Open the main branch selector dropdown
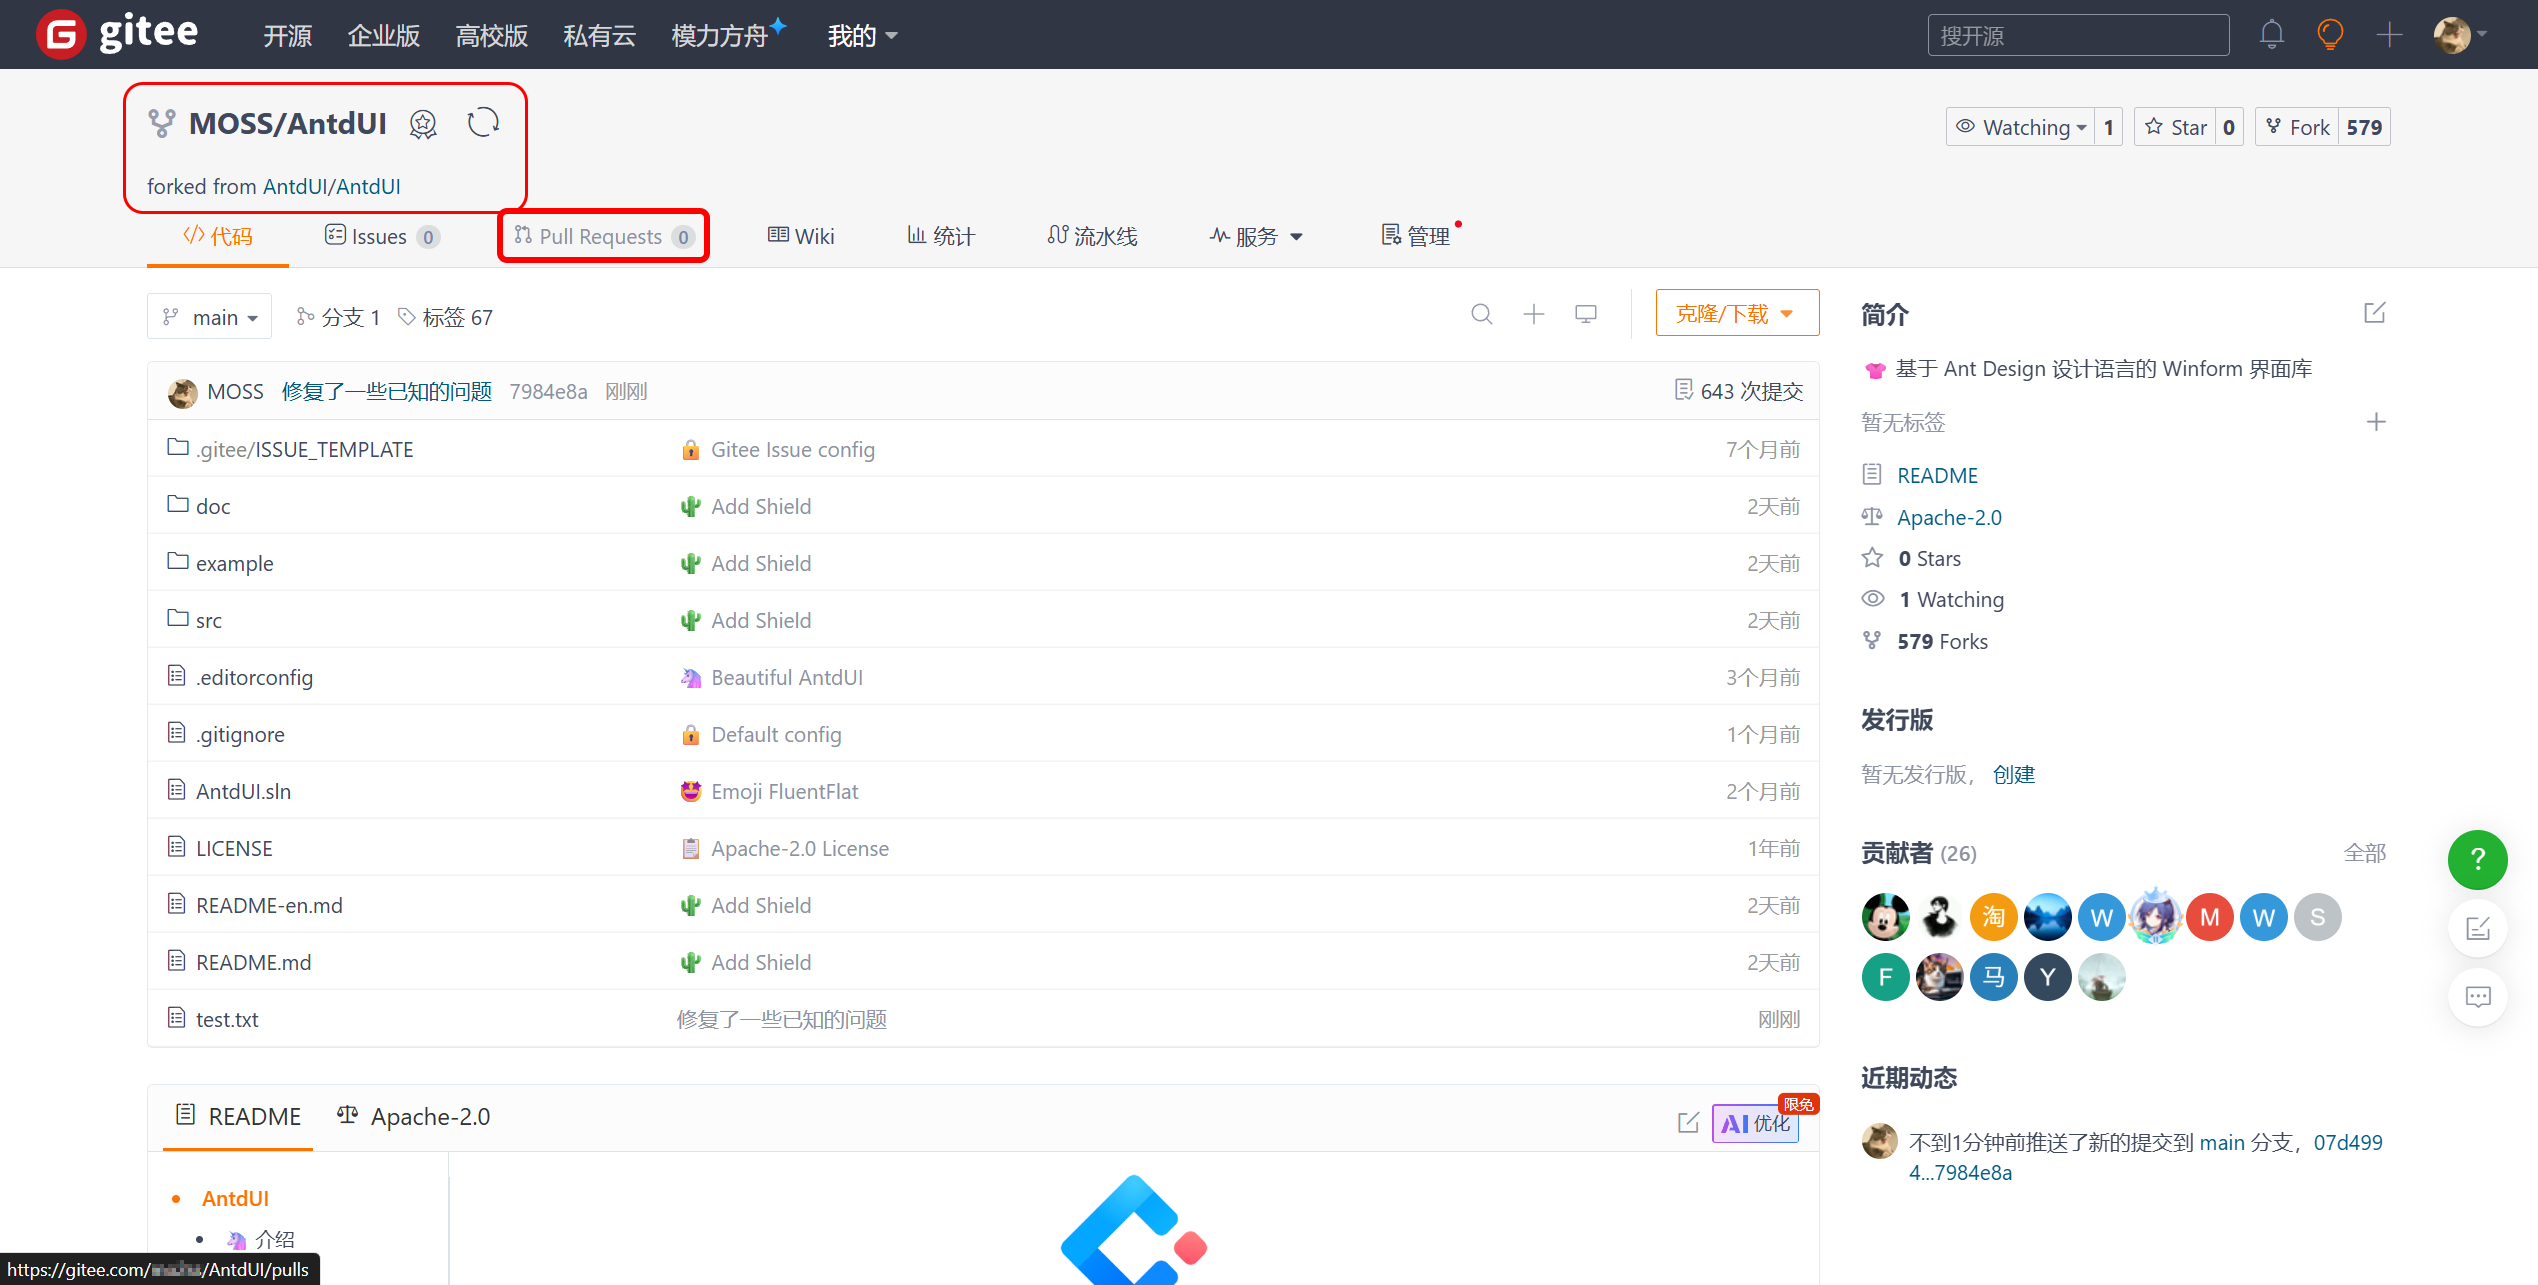This screenshot has height=1285, width=2538. pos(210,317)
